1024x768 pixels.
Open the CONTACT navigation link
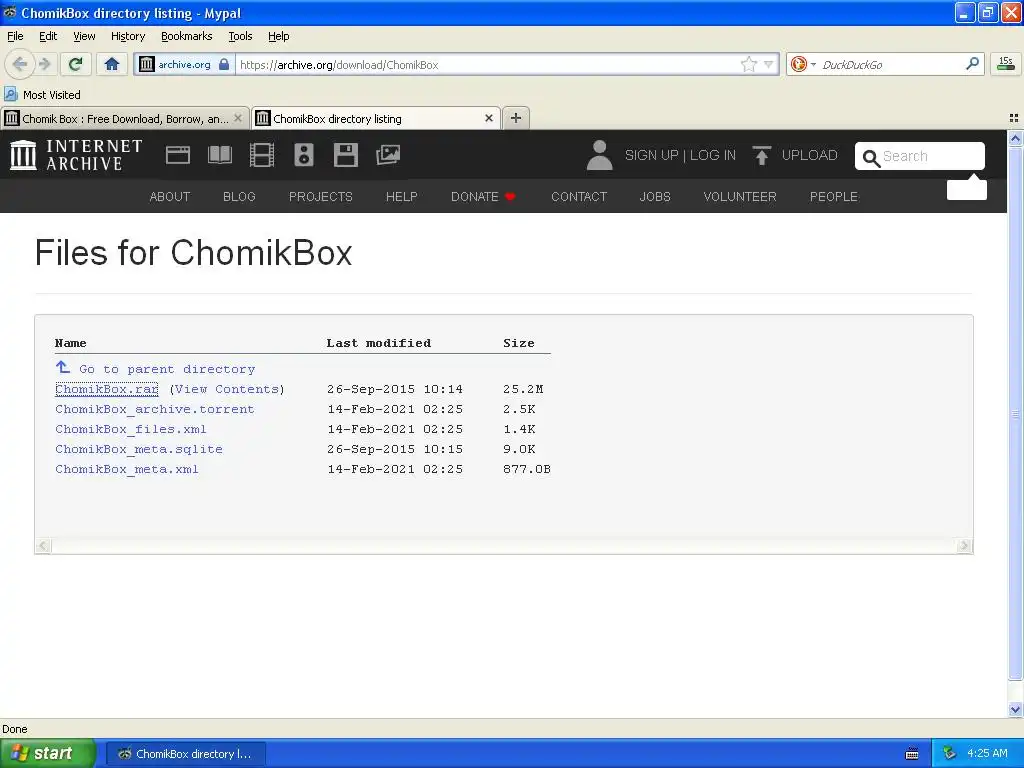[579, 197]
